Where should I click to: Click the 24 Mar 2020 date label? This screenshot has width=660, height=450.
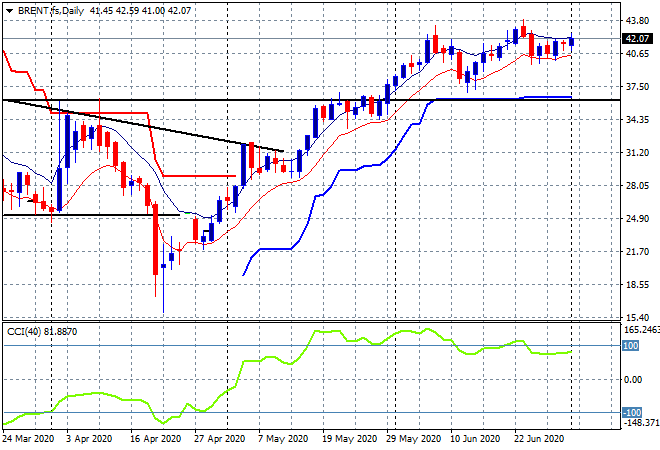pyautogui.click(x=28, y=439)
